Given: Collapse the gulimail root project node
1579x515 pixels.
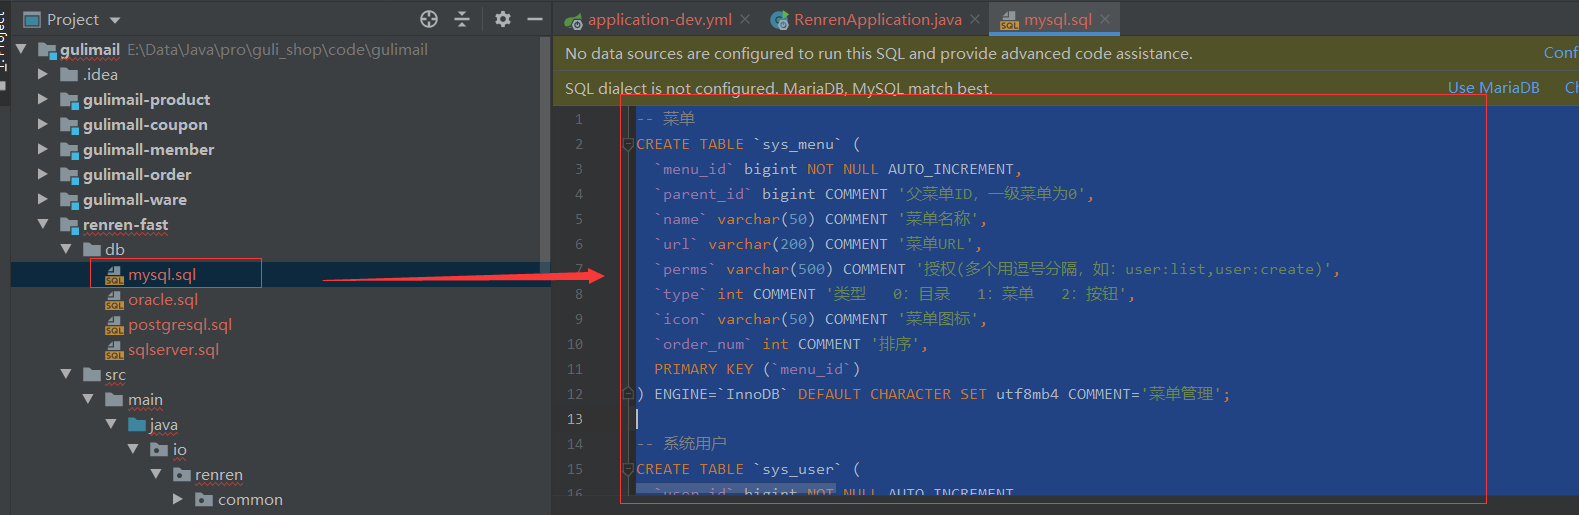Looking at the screenshot, I should (21, 49).
